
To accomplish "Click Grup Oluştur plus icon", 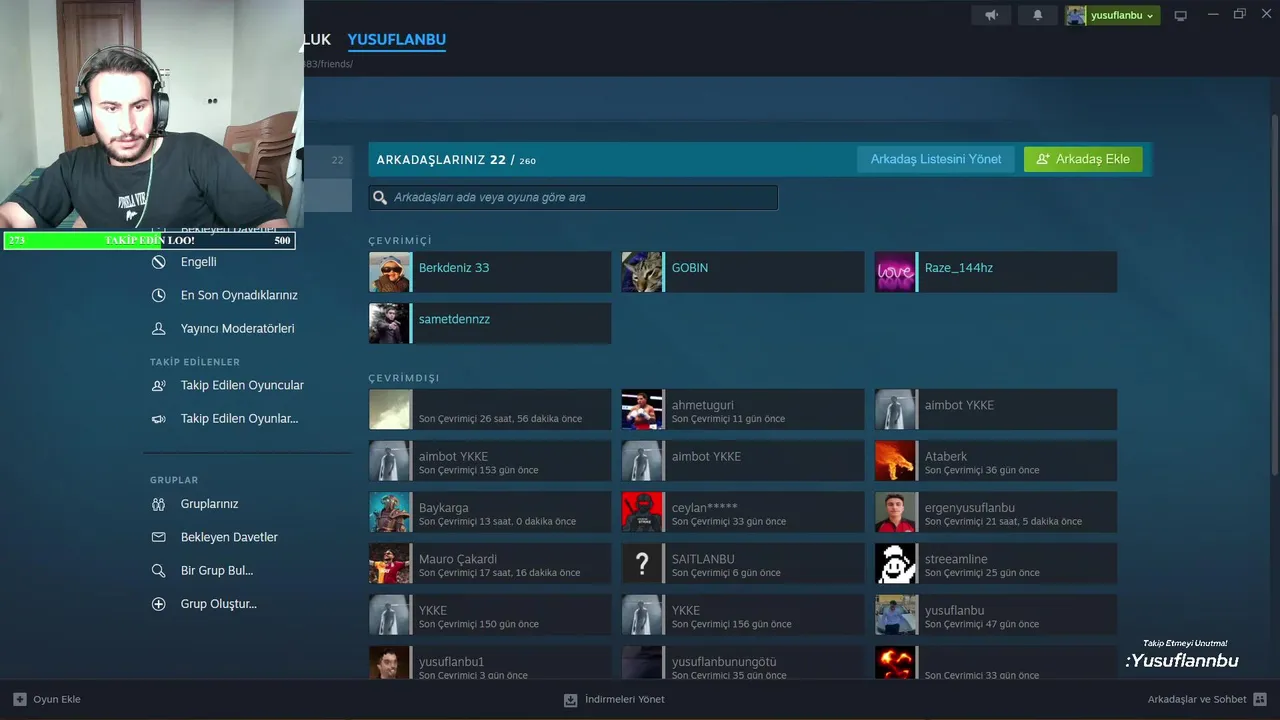I will point(159,604).
